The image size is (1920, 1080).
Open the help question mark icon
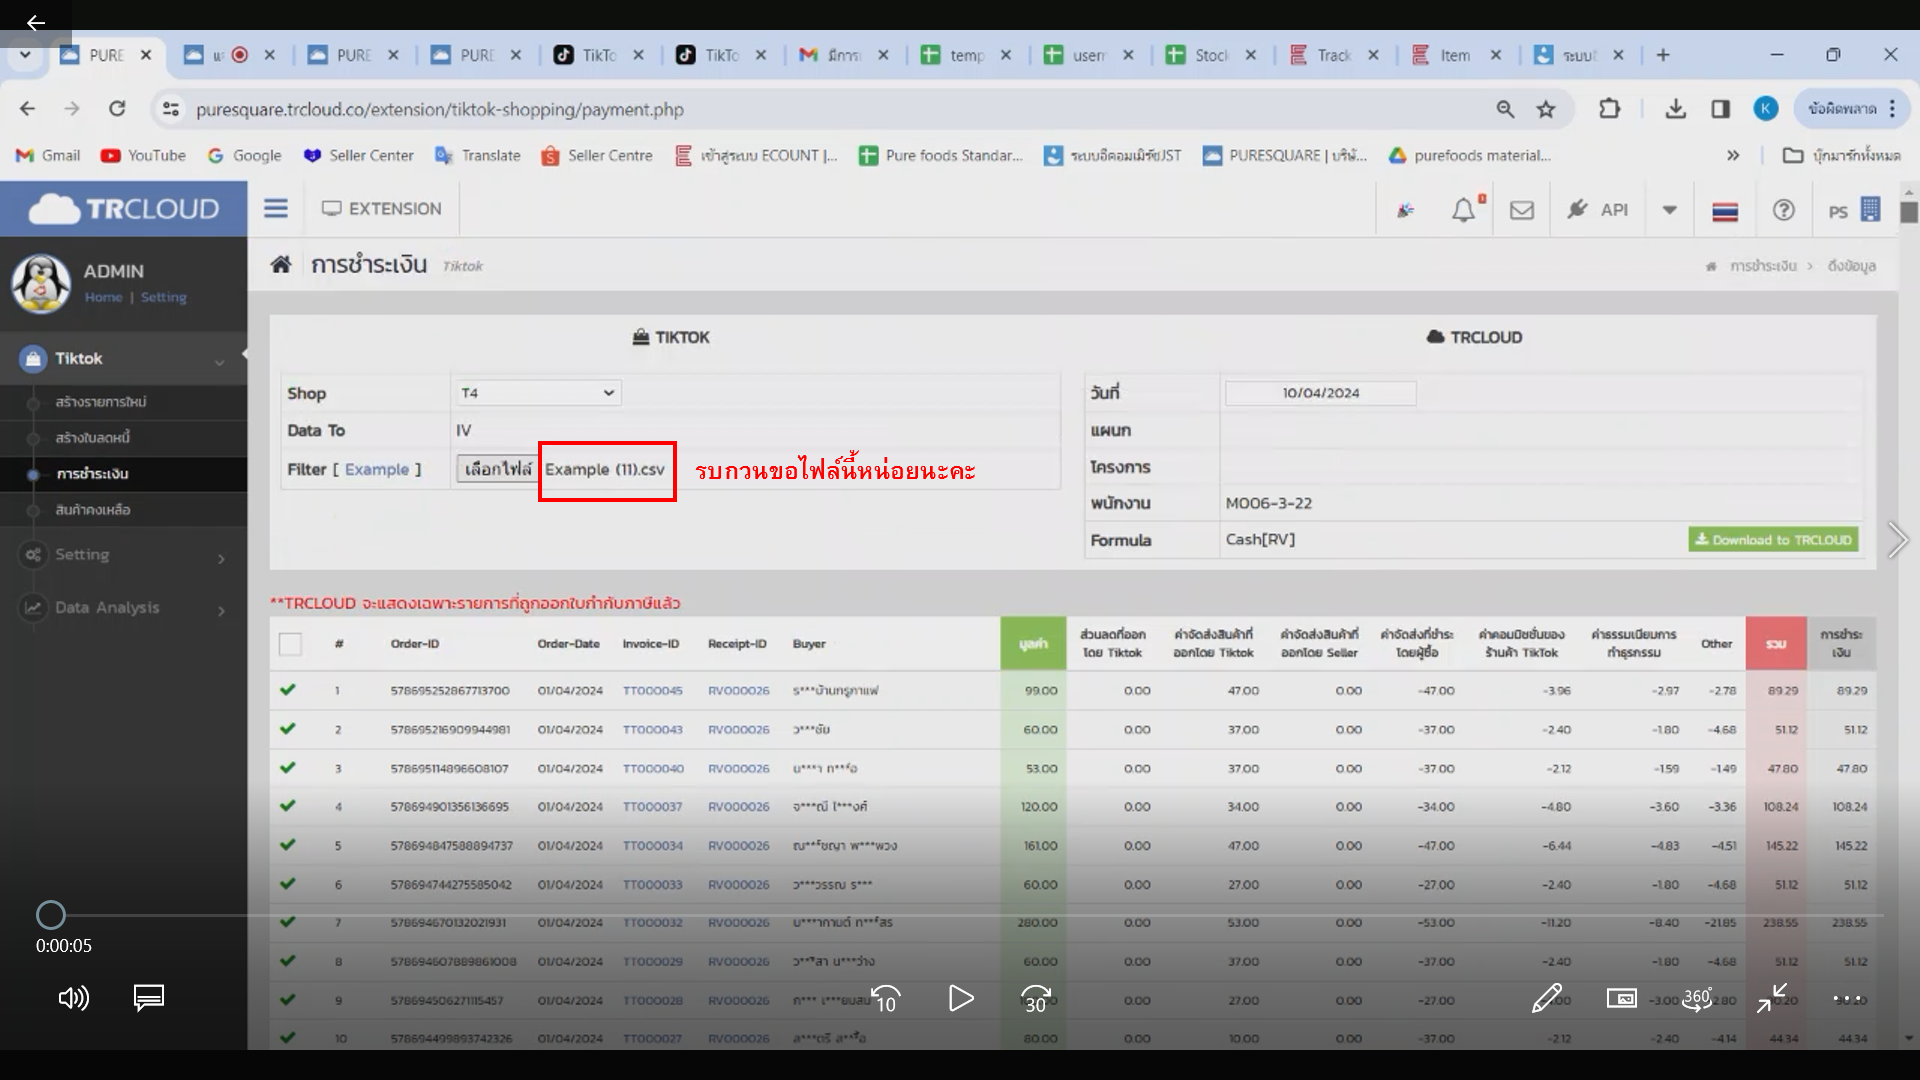pos(1783,210)
